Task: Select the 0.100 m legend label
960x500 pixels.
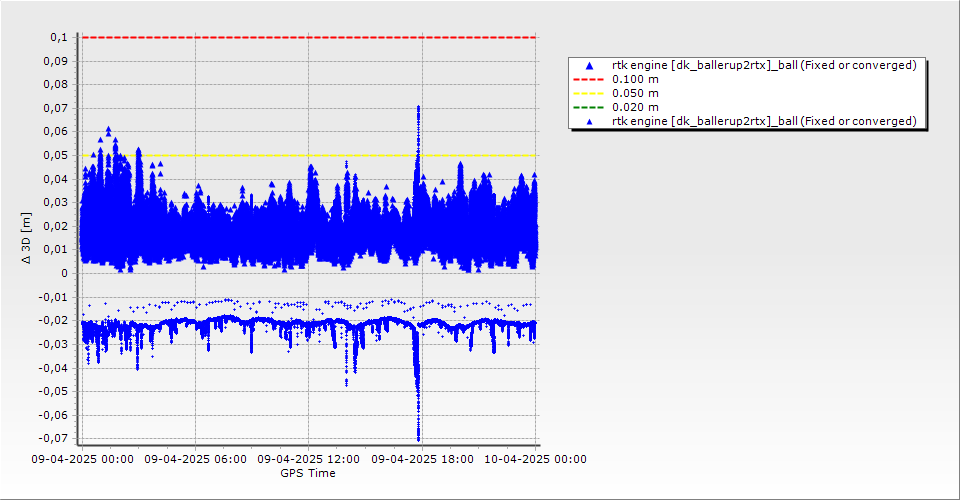Action: click(x=635, y=79)
